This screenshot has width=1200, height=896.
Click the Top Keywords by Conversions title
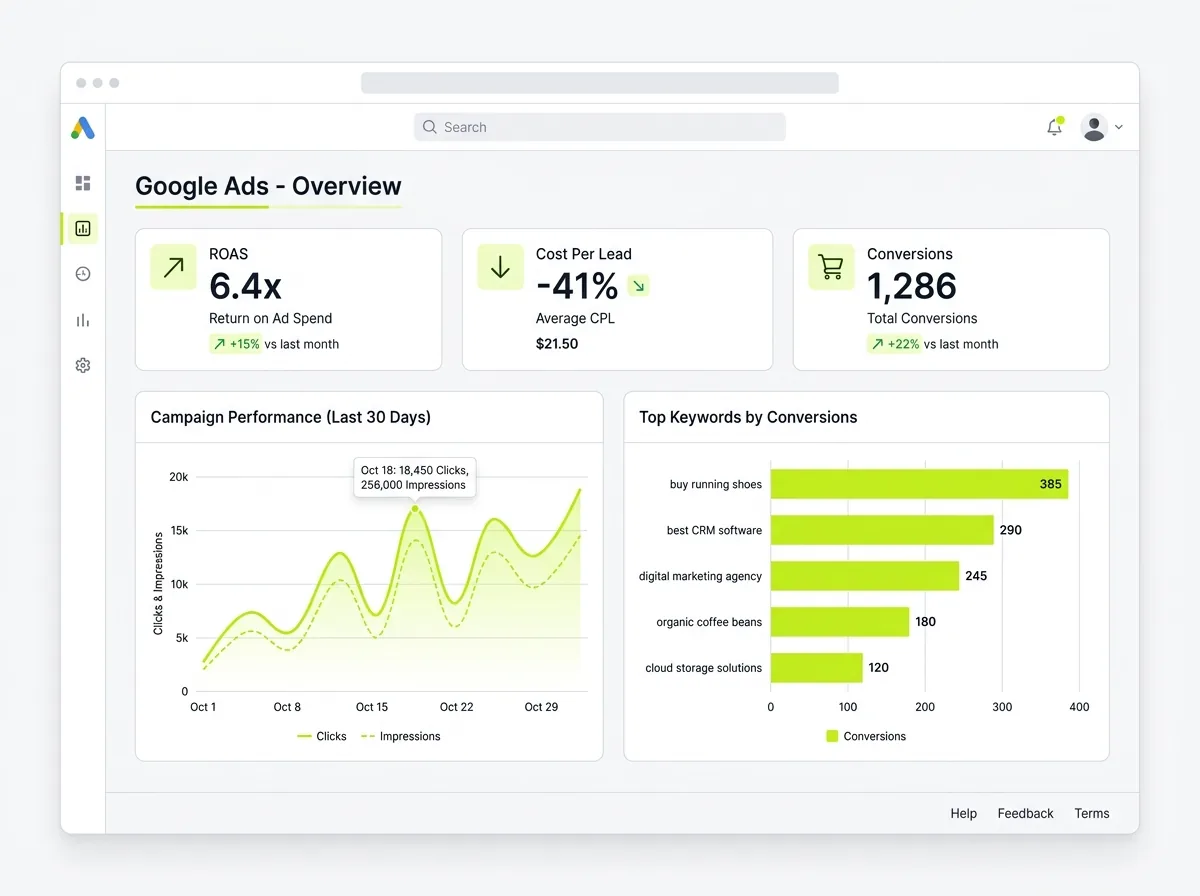(x=748, y=417)
